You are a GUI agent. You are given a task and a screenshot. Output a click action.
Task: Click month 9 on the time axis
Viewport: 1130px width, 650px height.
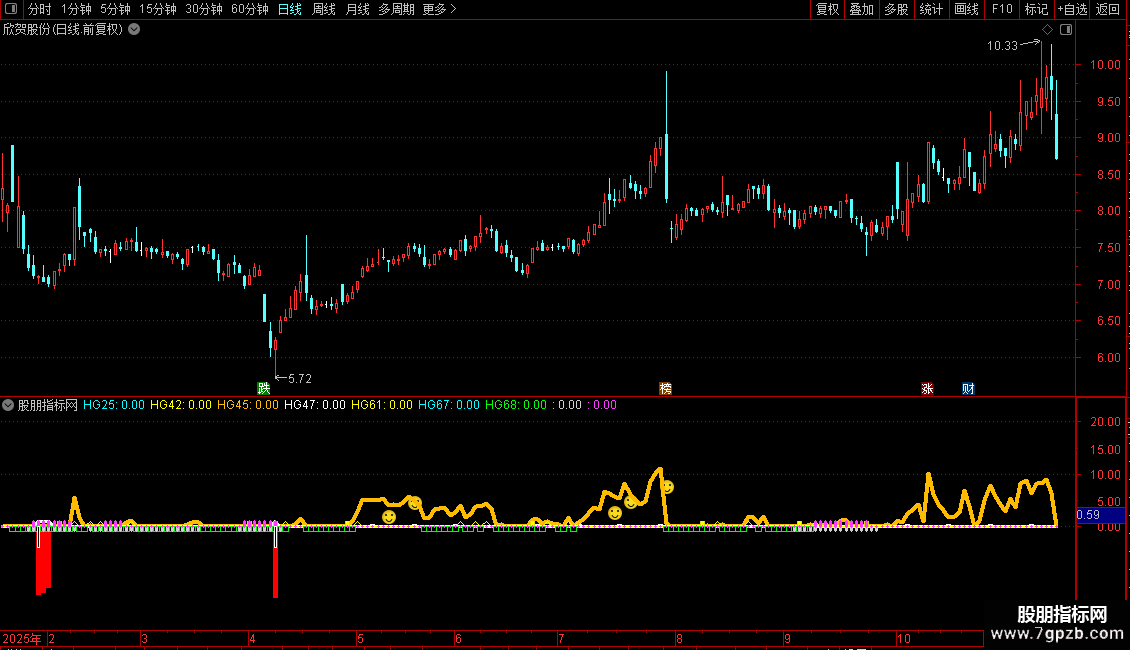coord(788,638)
